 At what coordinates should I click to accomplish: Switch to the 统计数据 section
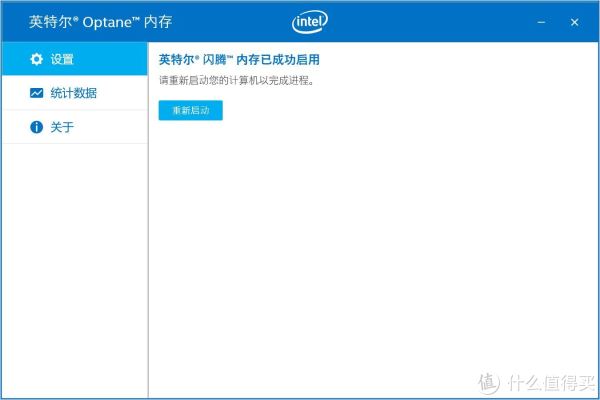(x=75, y=93)
